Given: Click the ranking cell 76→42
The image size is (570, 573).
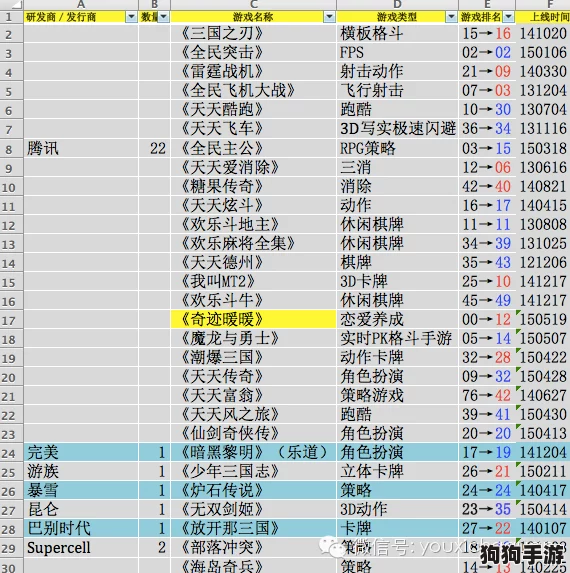Looking at the screenshot, I should tap(487, 396).
